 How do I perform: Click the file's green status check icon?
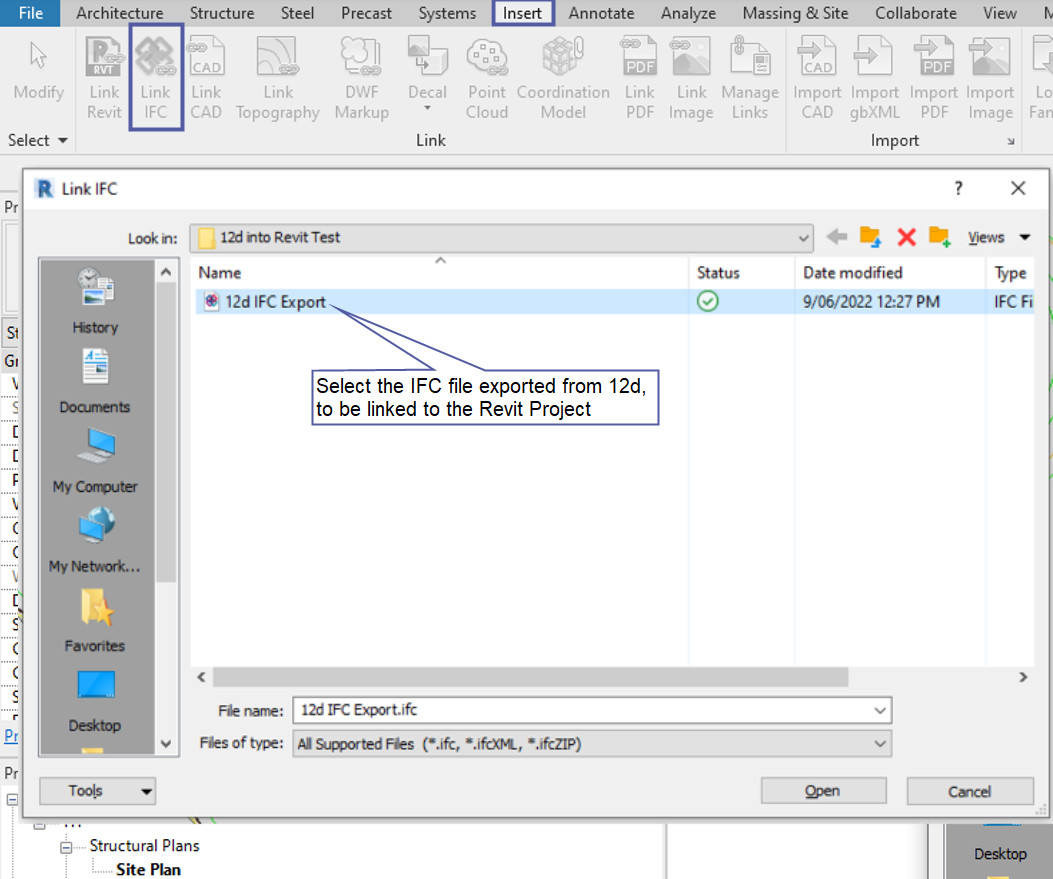point(707,301)
